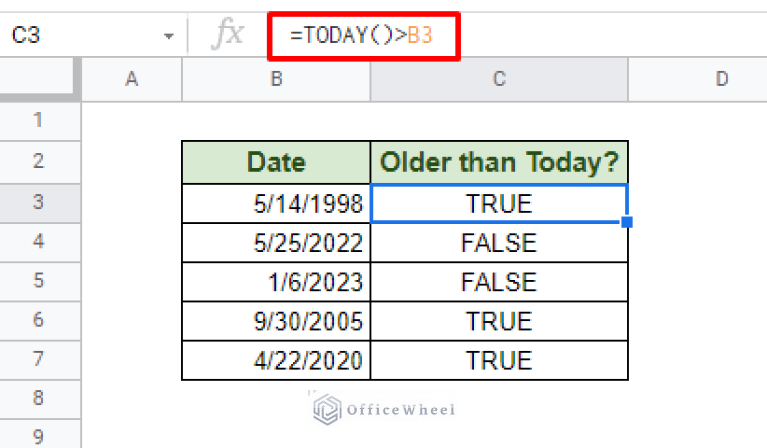The width and height of the screenshot is (767, 448).
Task: Select column D header
Action: [x=698, y=79]
